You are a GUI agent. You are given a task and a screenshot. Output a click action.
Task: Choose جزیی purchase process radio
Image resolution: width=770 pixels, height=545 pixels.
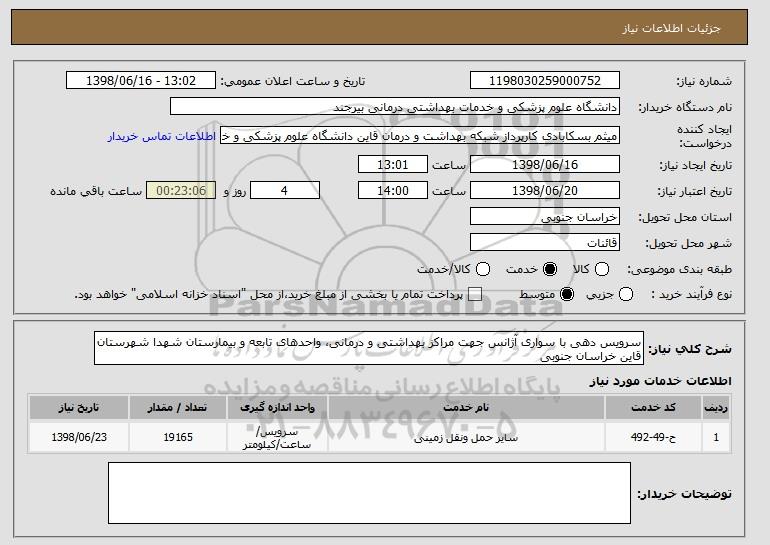tap(626, 295)
